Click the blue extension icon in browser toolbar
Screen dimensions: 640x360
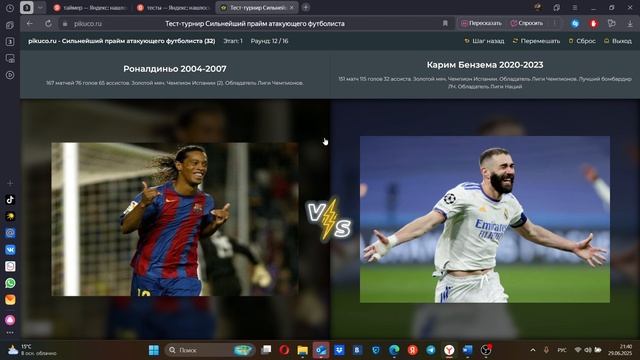575,24
